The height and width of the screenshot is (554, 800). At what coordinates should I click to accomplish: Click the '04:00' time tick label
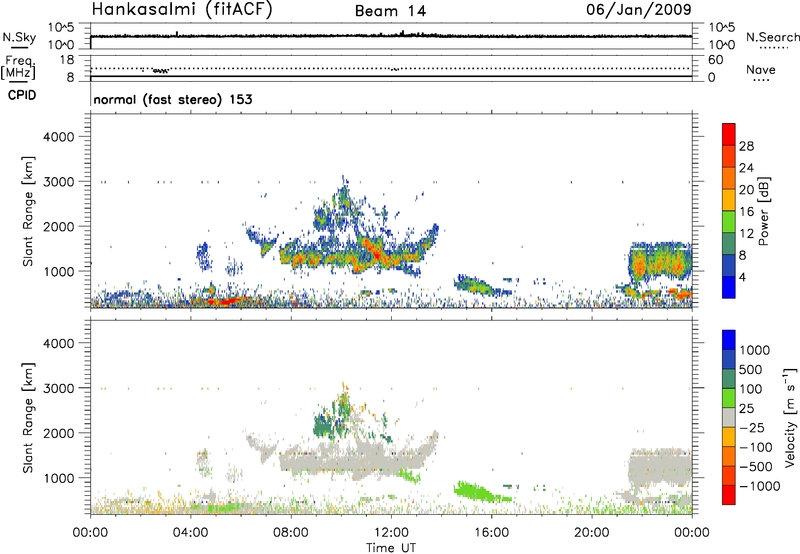(191, 533)
